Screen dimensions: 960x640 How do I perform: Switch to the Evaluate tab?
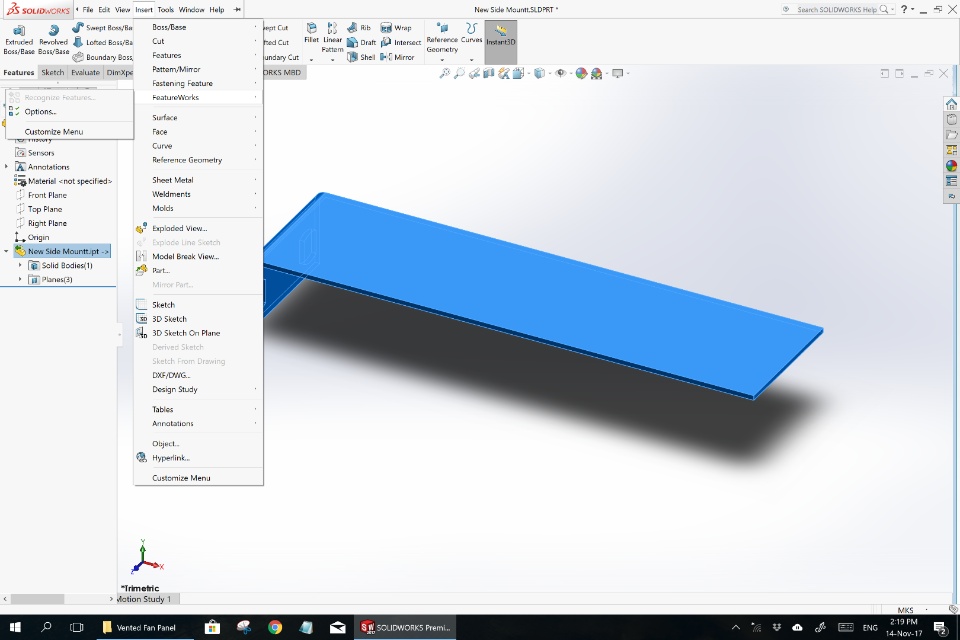(x=85, y=72)
